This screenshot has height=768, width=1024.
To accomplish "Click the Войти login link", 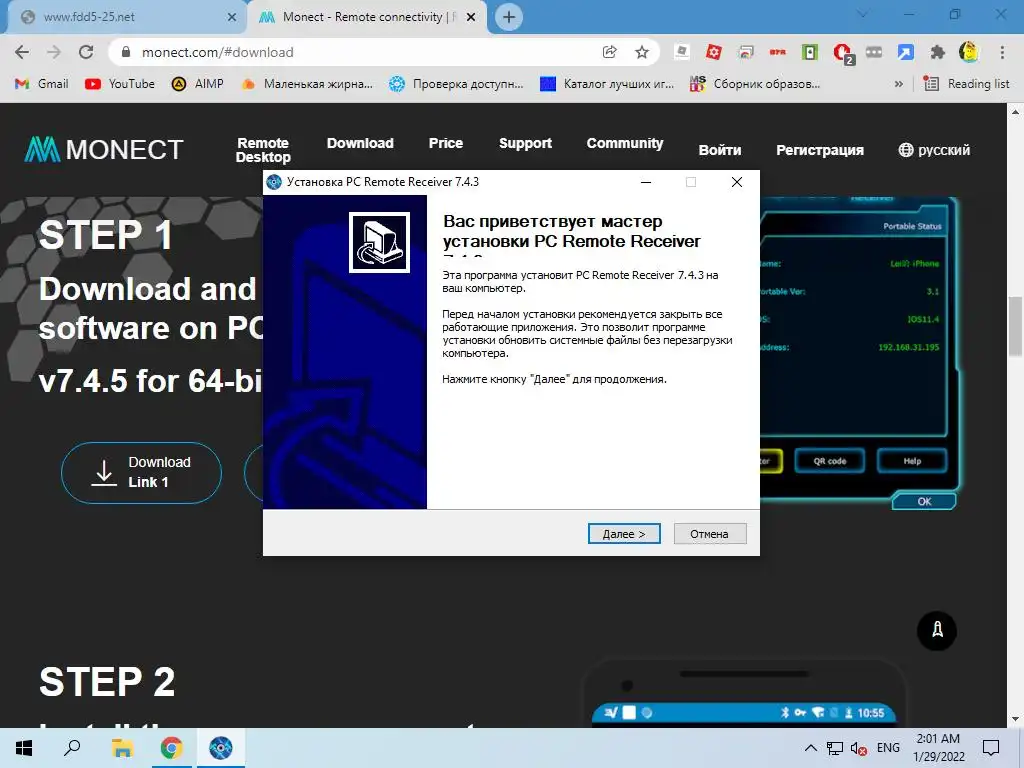I will click(x=720, y=150).
